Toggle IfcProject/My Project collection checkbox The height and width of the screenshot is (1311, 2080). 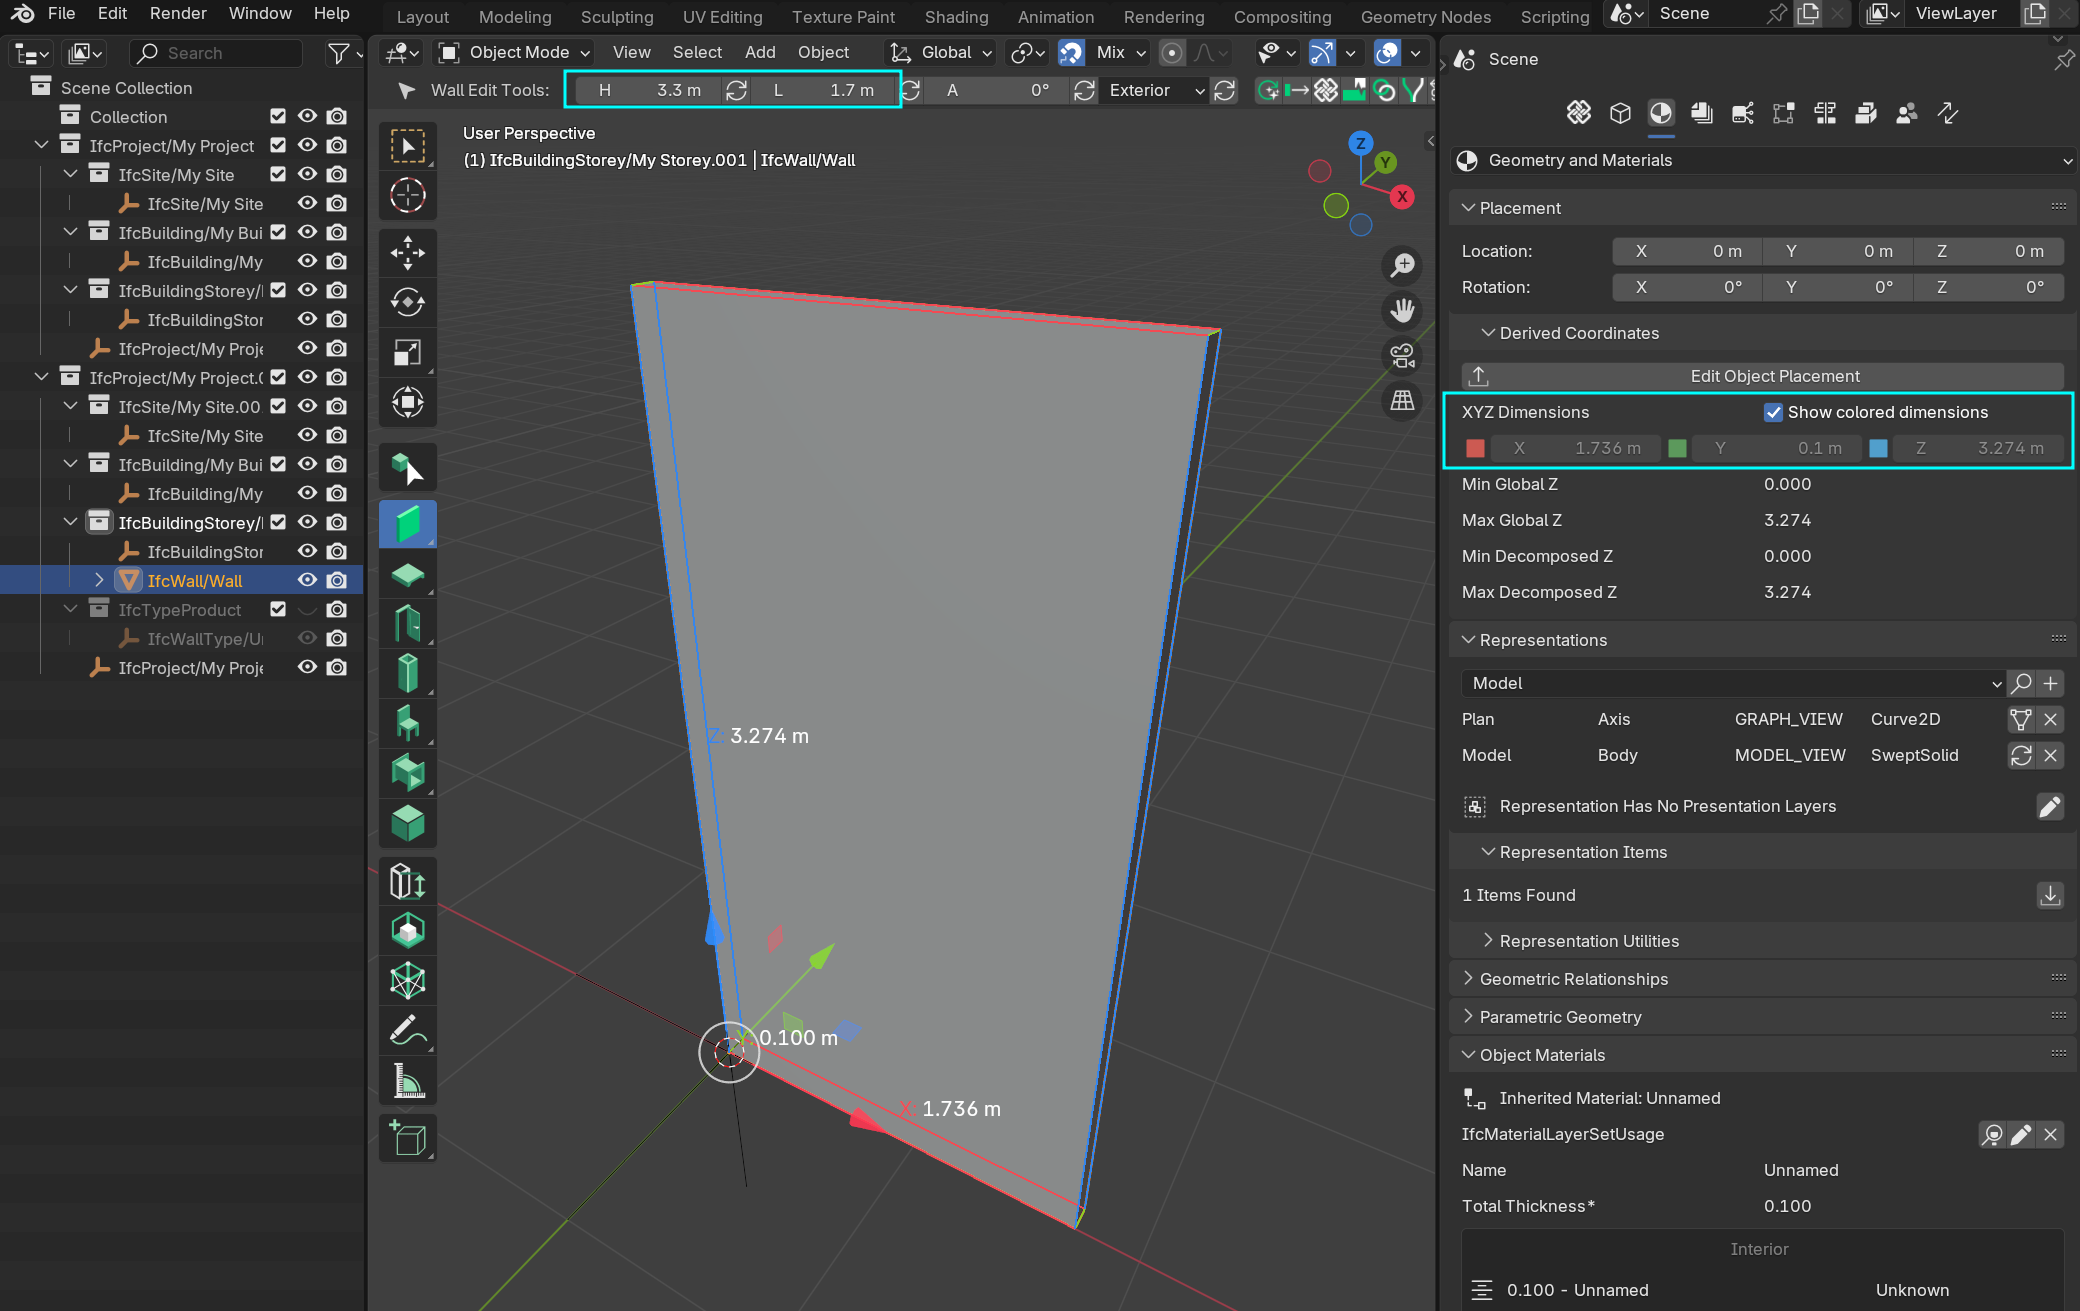coord(278,146)
